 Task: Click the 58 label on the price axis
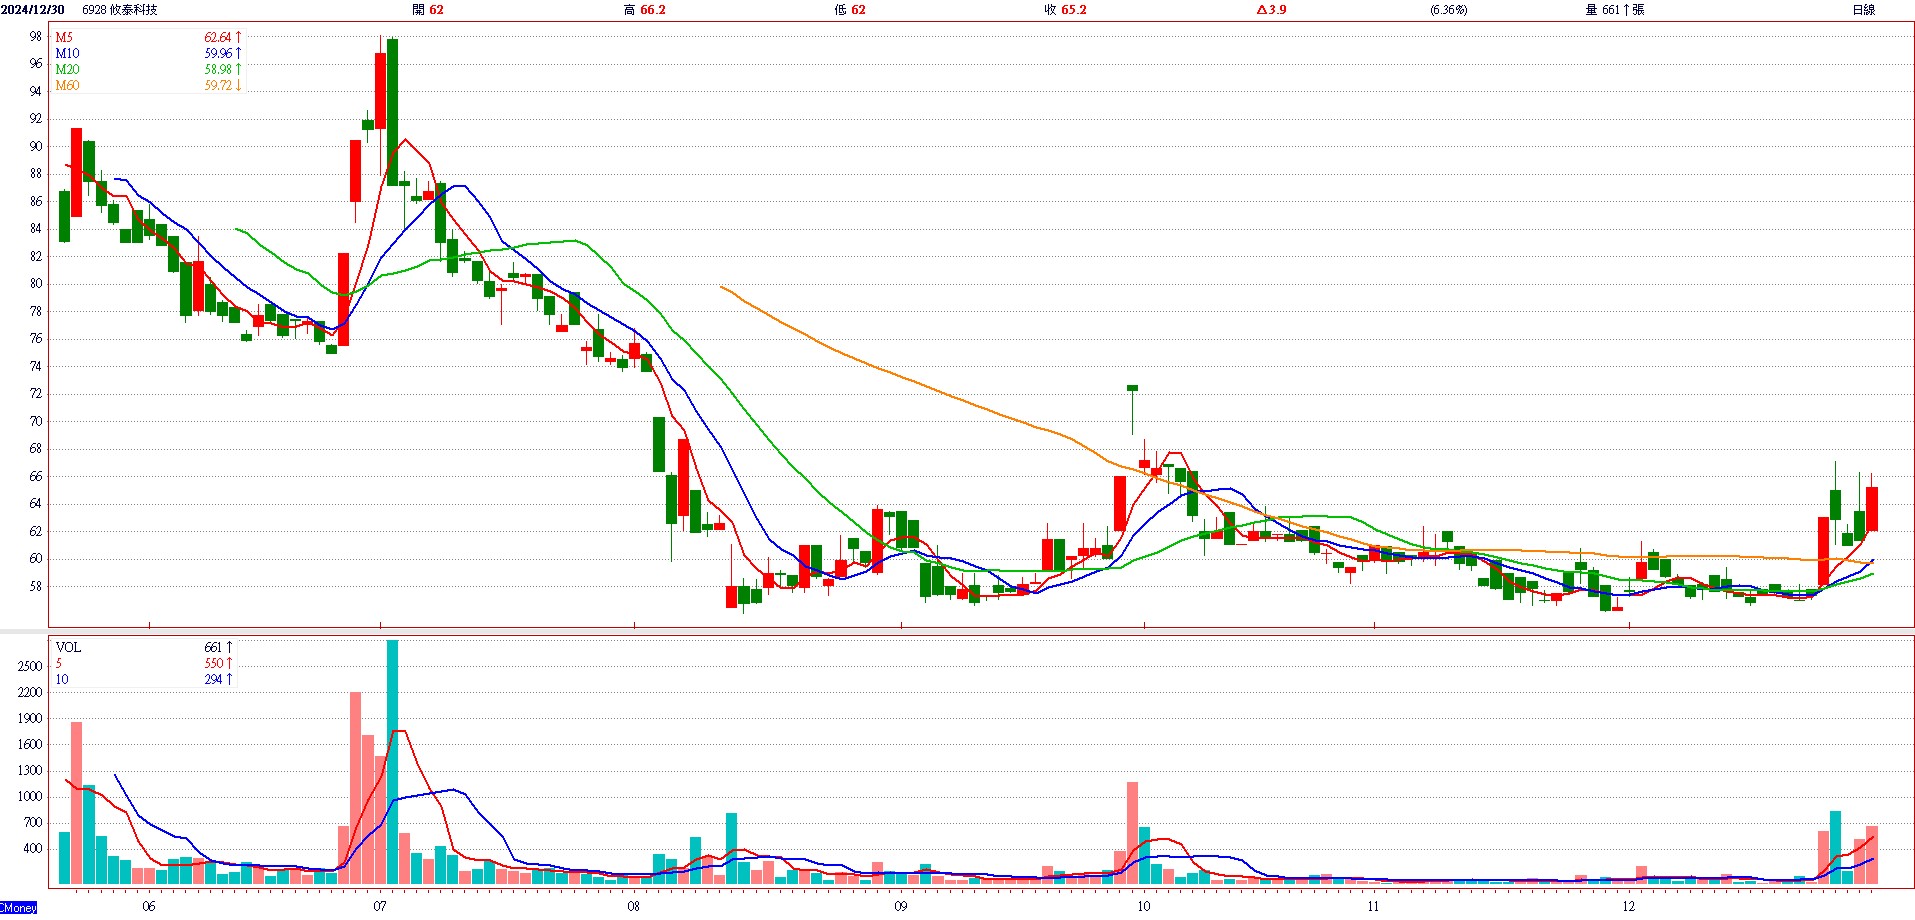click(x=36, y=587)
